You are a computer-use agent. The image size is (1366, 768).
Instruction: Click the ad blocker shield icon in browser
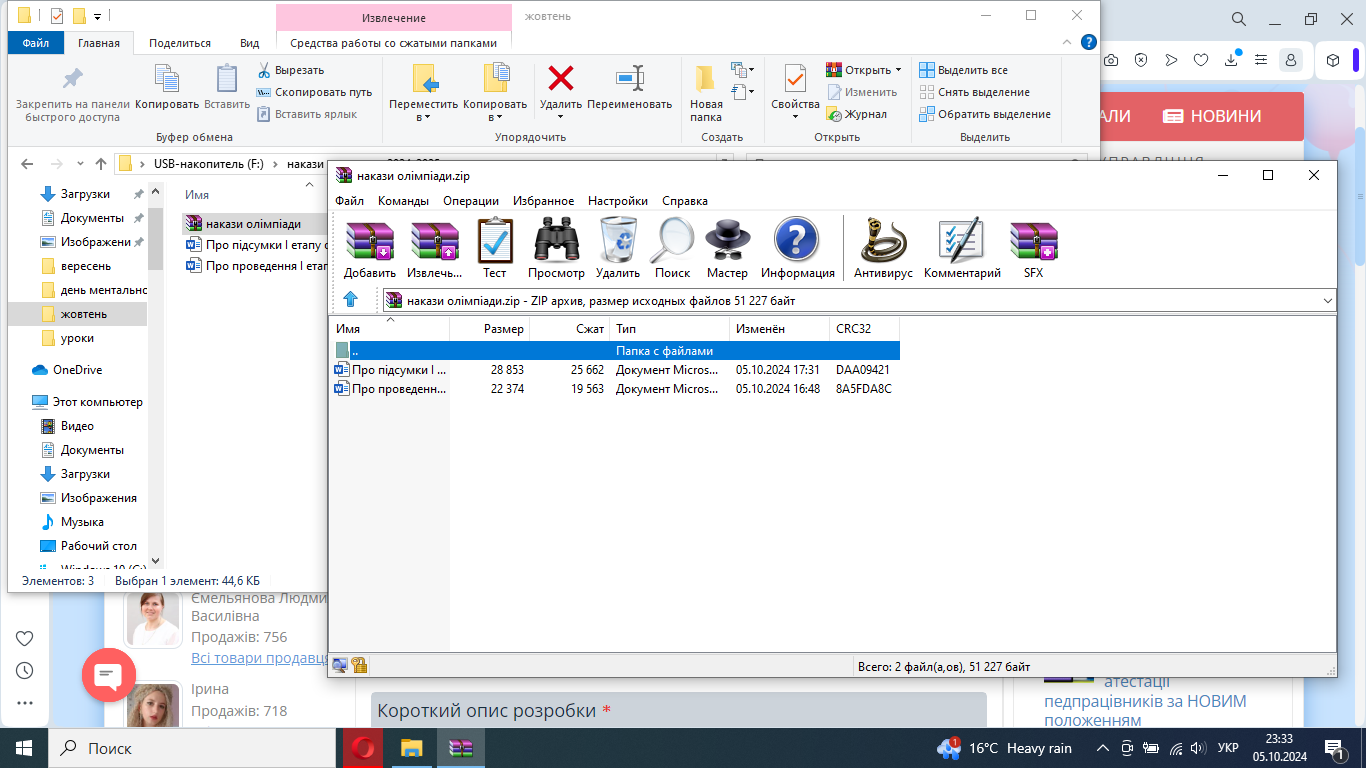pyautogui.click(x=1141, y=60)
